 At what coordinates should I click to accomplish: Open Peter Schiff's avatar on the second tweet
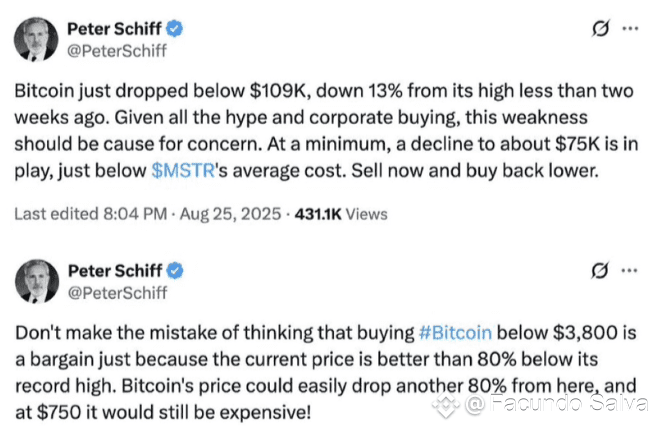coord(37,281)
